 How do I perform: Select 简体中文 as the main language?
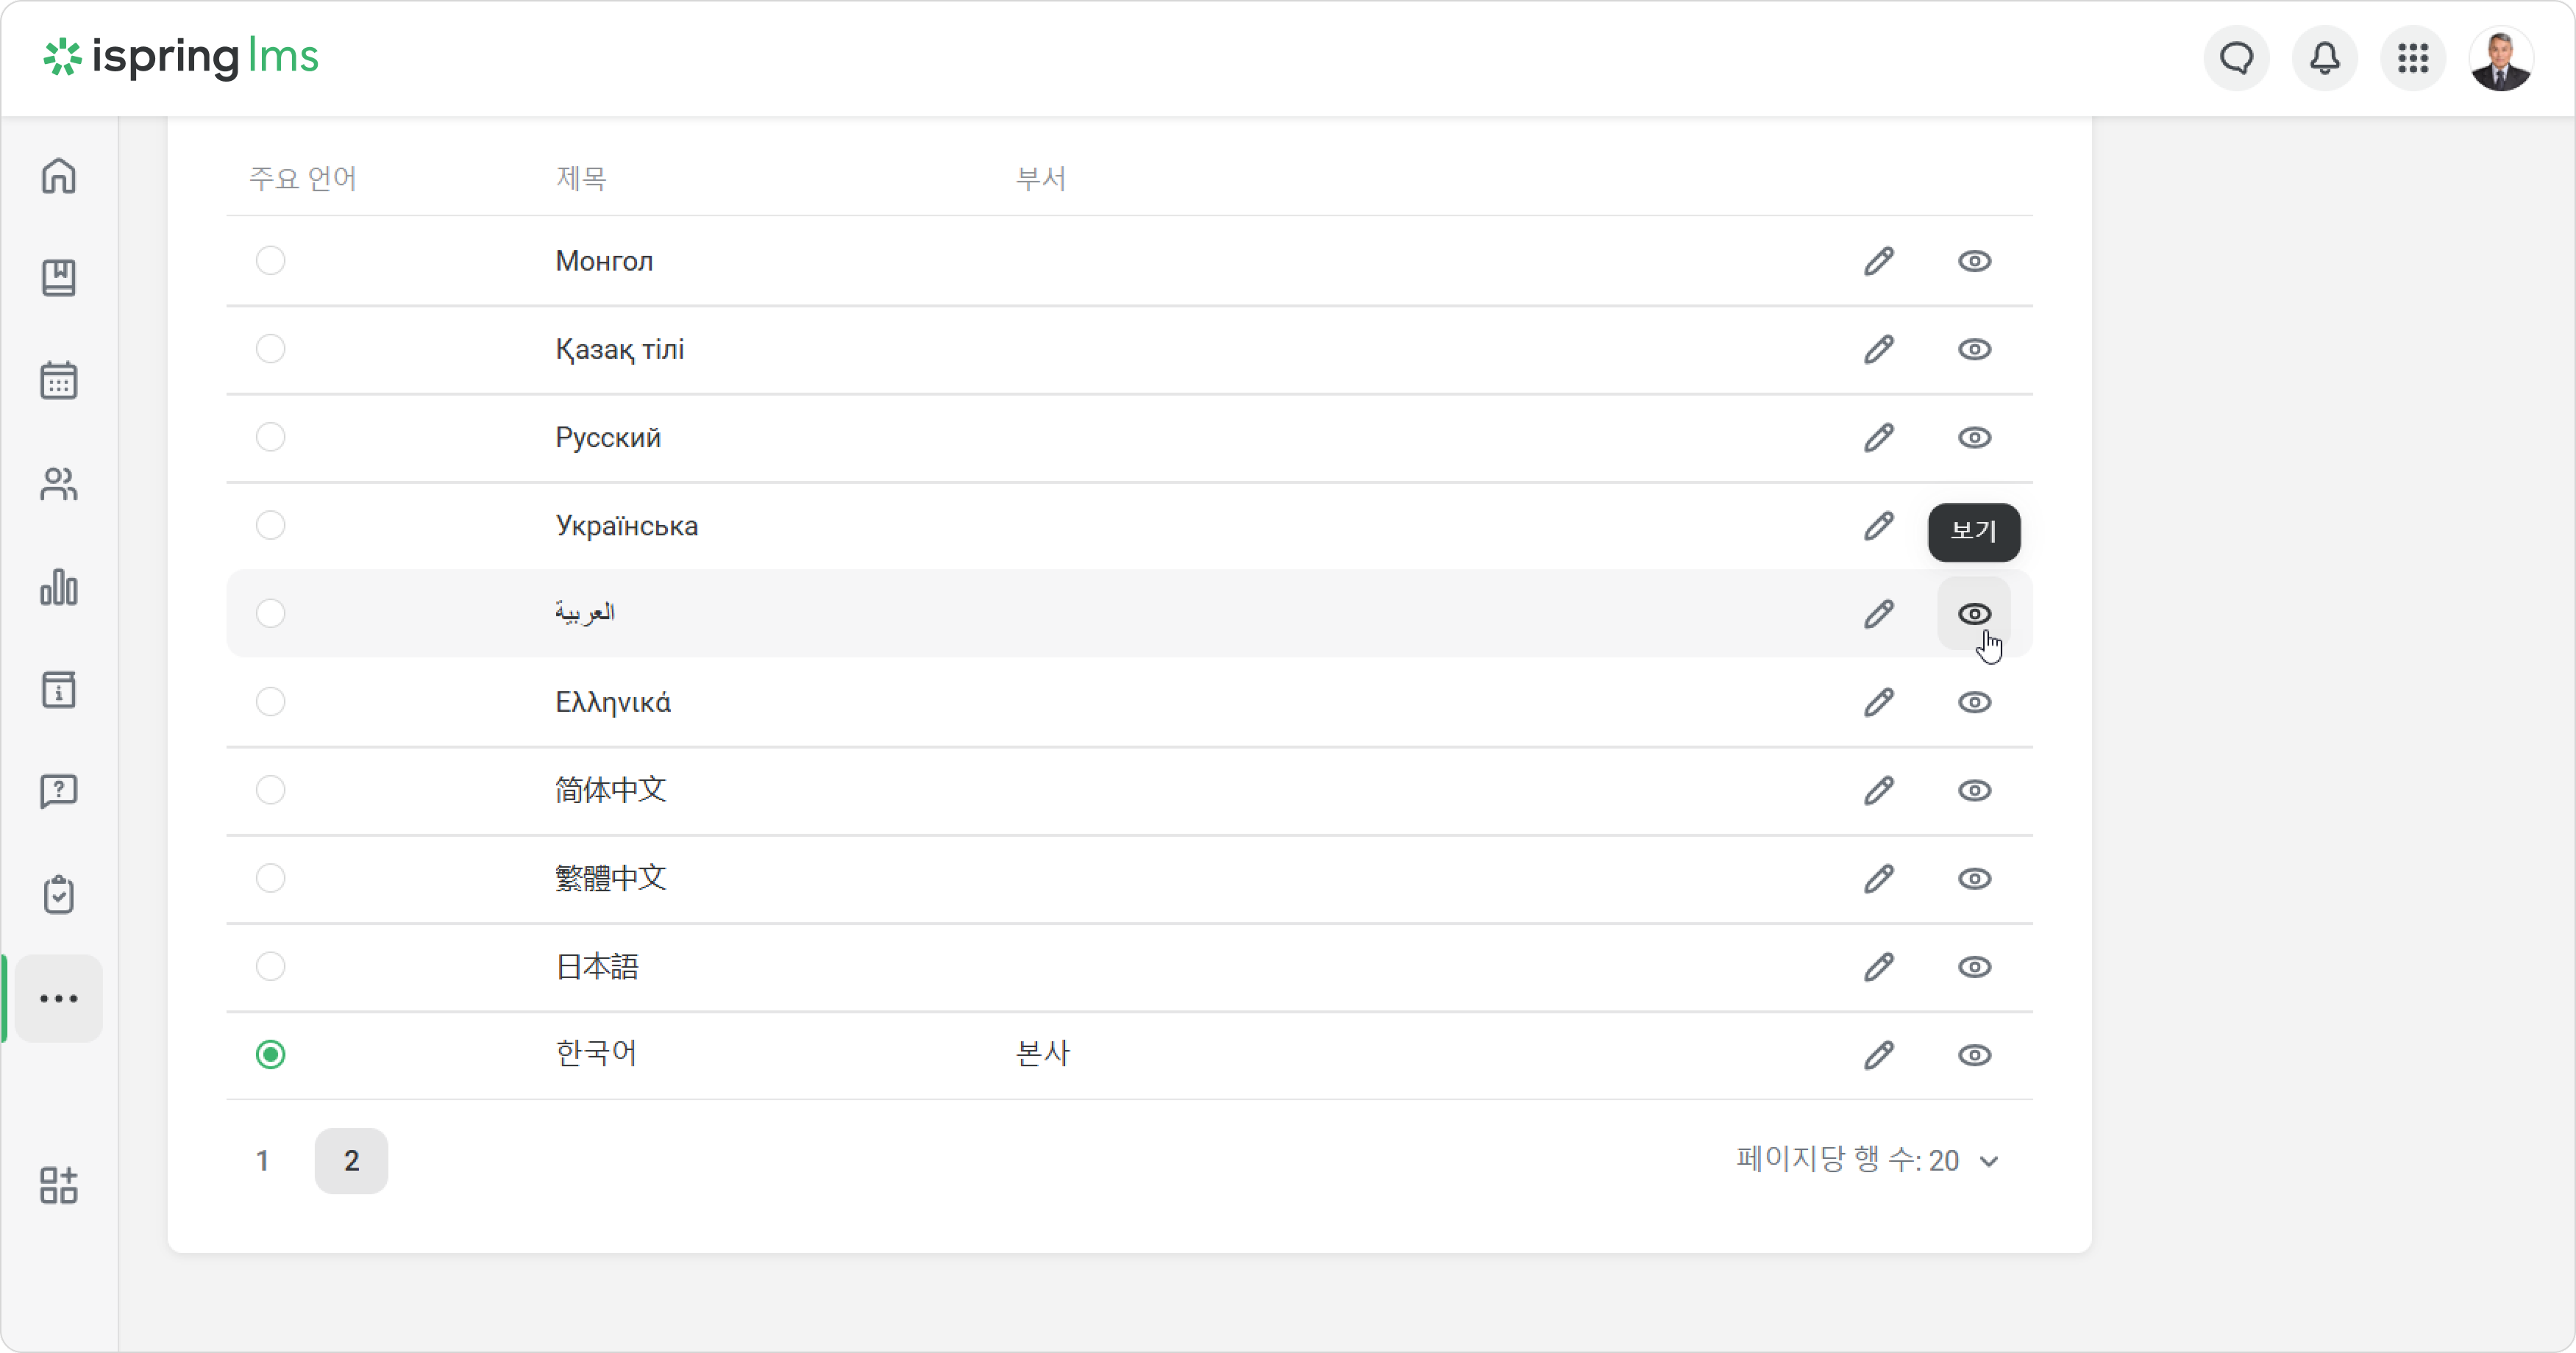tap(270, 790)
